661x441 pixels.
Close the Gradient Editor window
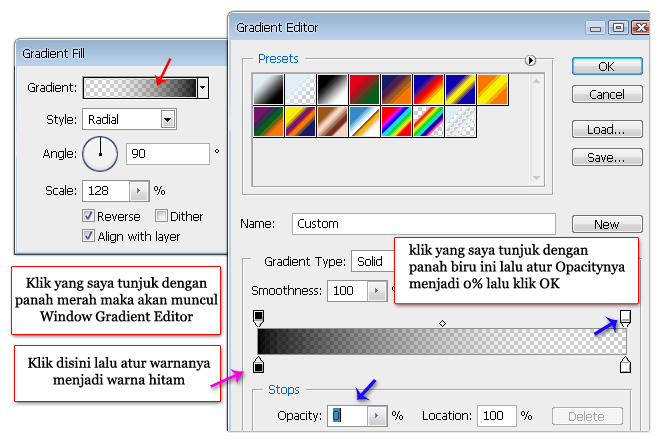pyautogui.click(x=640, y=28)
